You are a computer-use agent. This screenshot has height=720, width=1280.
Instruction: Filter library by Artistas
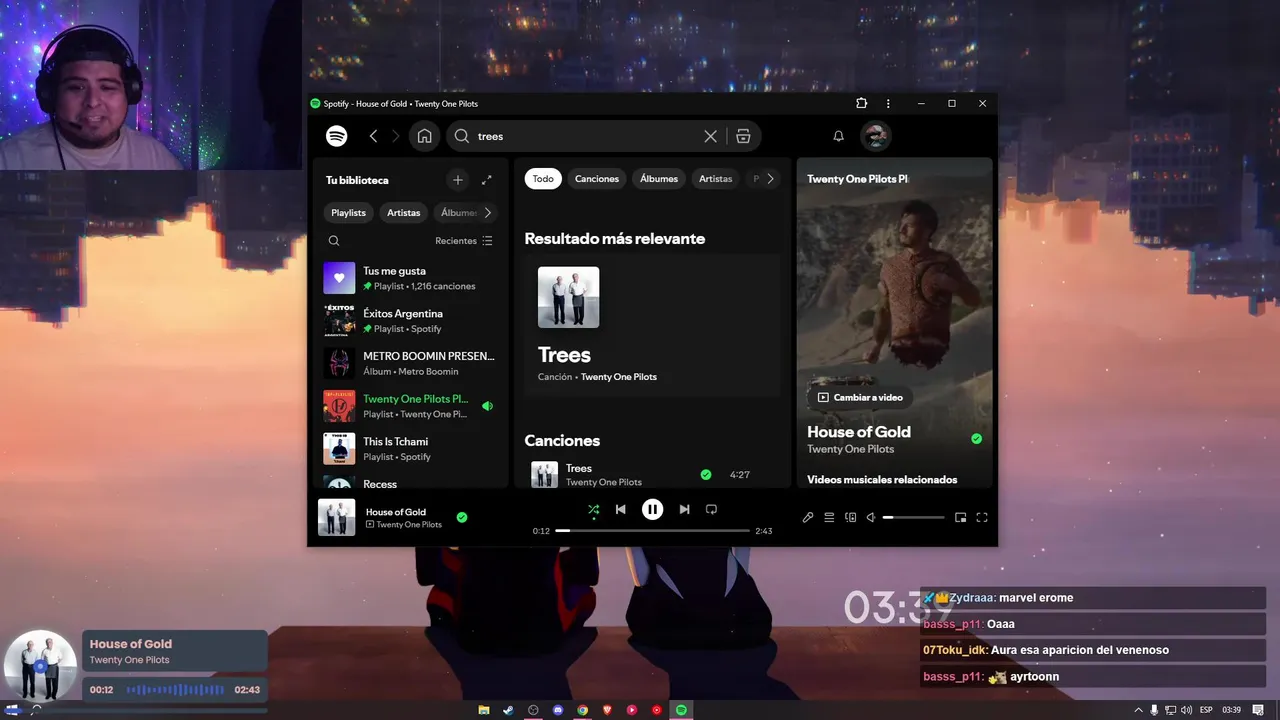(x=404, y=212)
